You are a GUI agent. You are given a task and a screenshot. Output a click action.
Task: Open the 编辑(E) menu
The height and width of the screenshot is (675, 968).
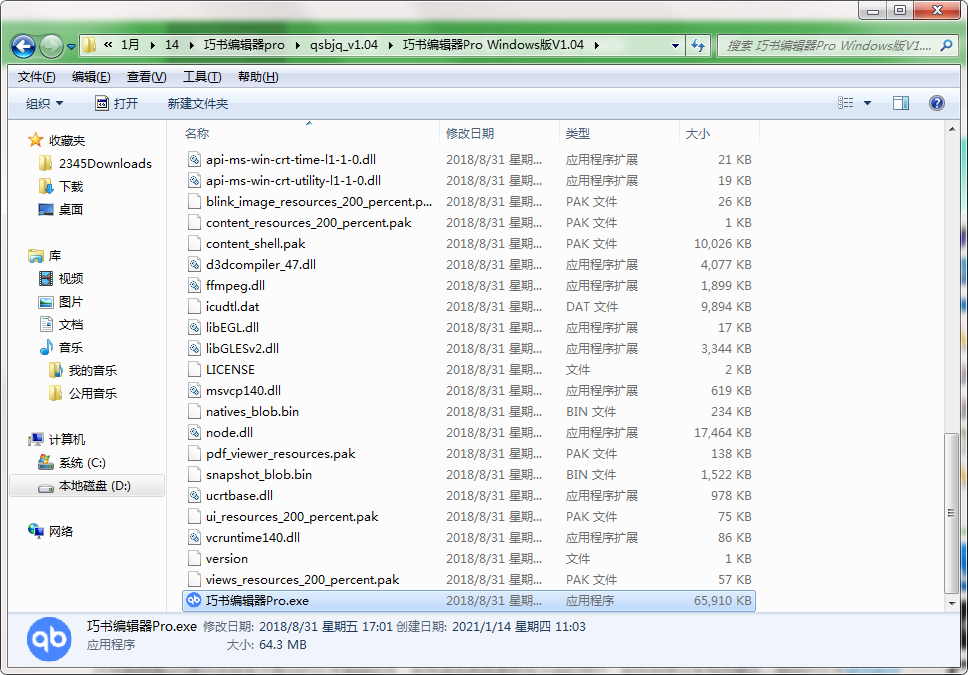pyautogui.click(x=91, y=77)
